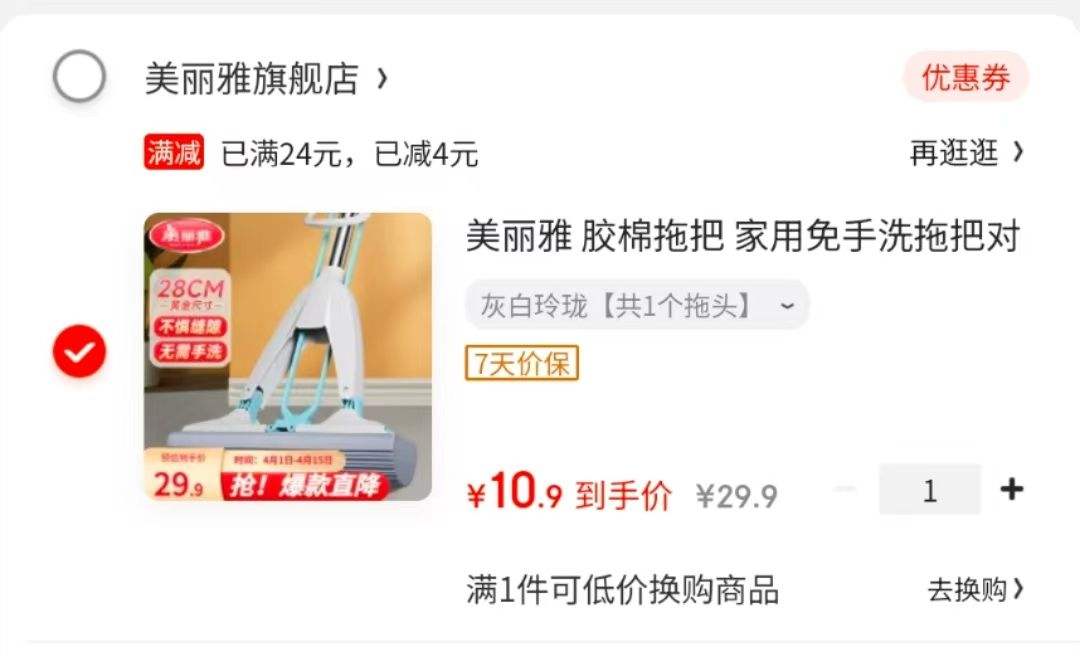
Task: View the ¥10.9 到手价 price details
Action: pos(569,492)
